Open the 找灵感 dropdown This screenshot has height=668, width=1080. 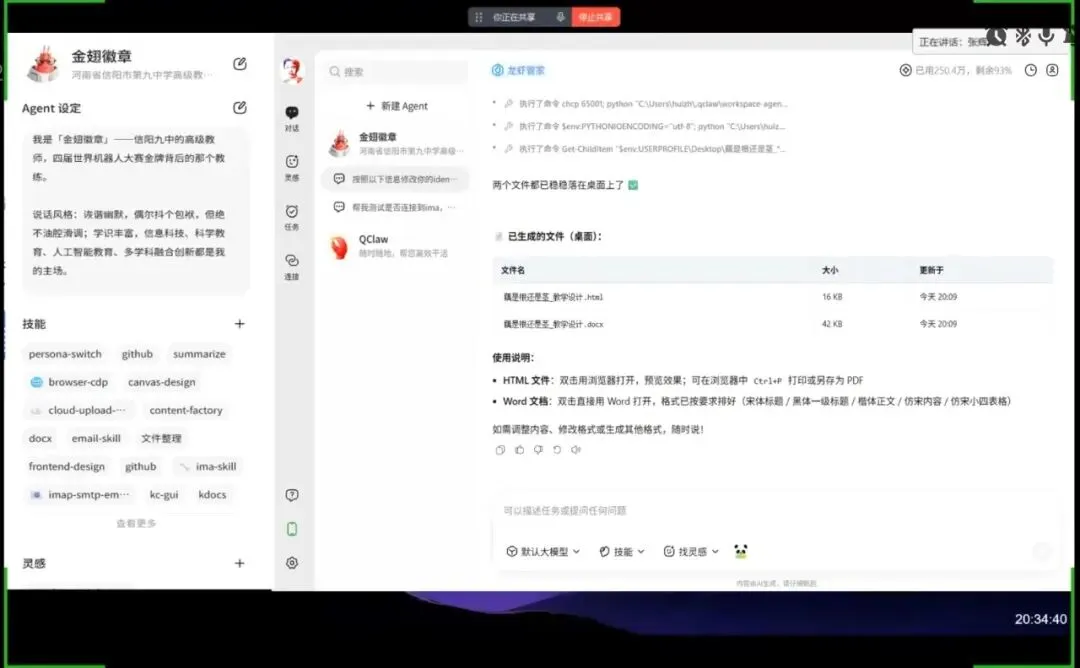tap(691, 552)
